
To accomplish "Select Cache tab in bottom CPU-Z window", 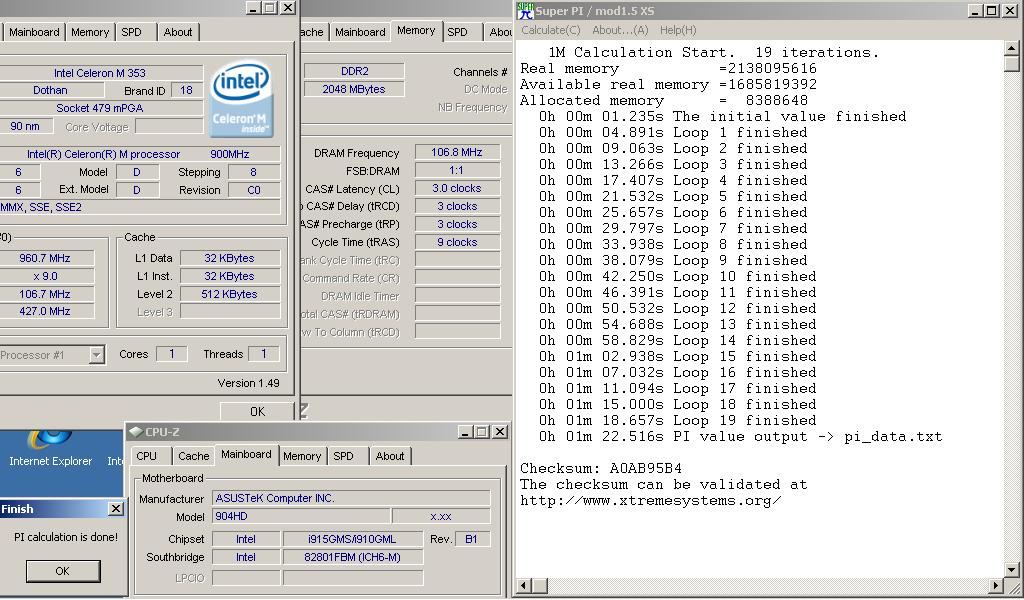I will (x=193, y=456).
